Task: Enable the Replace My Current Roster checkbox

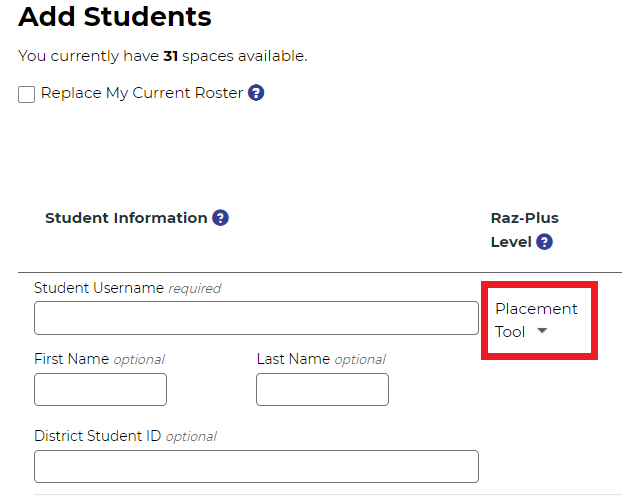Action: (x=27, y=94)
